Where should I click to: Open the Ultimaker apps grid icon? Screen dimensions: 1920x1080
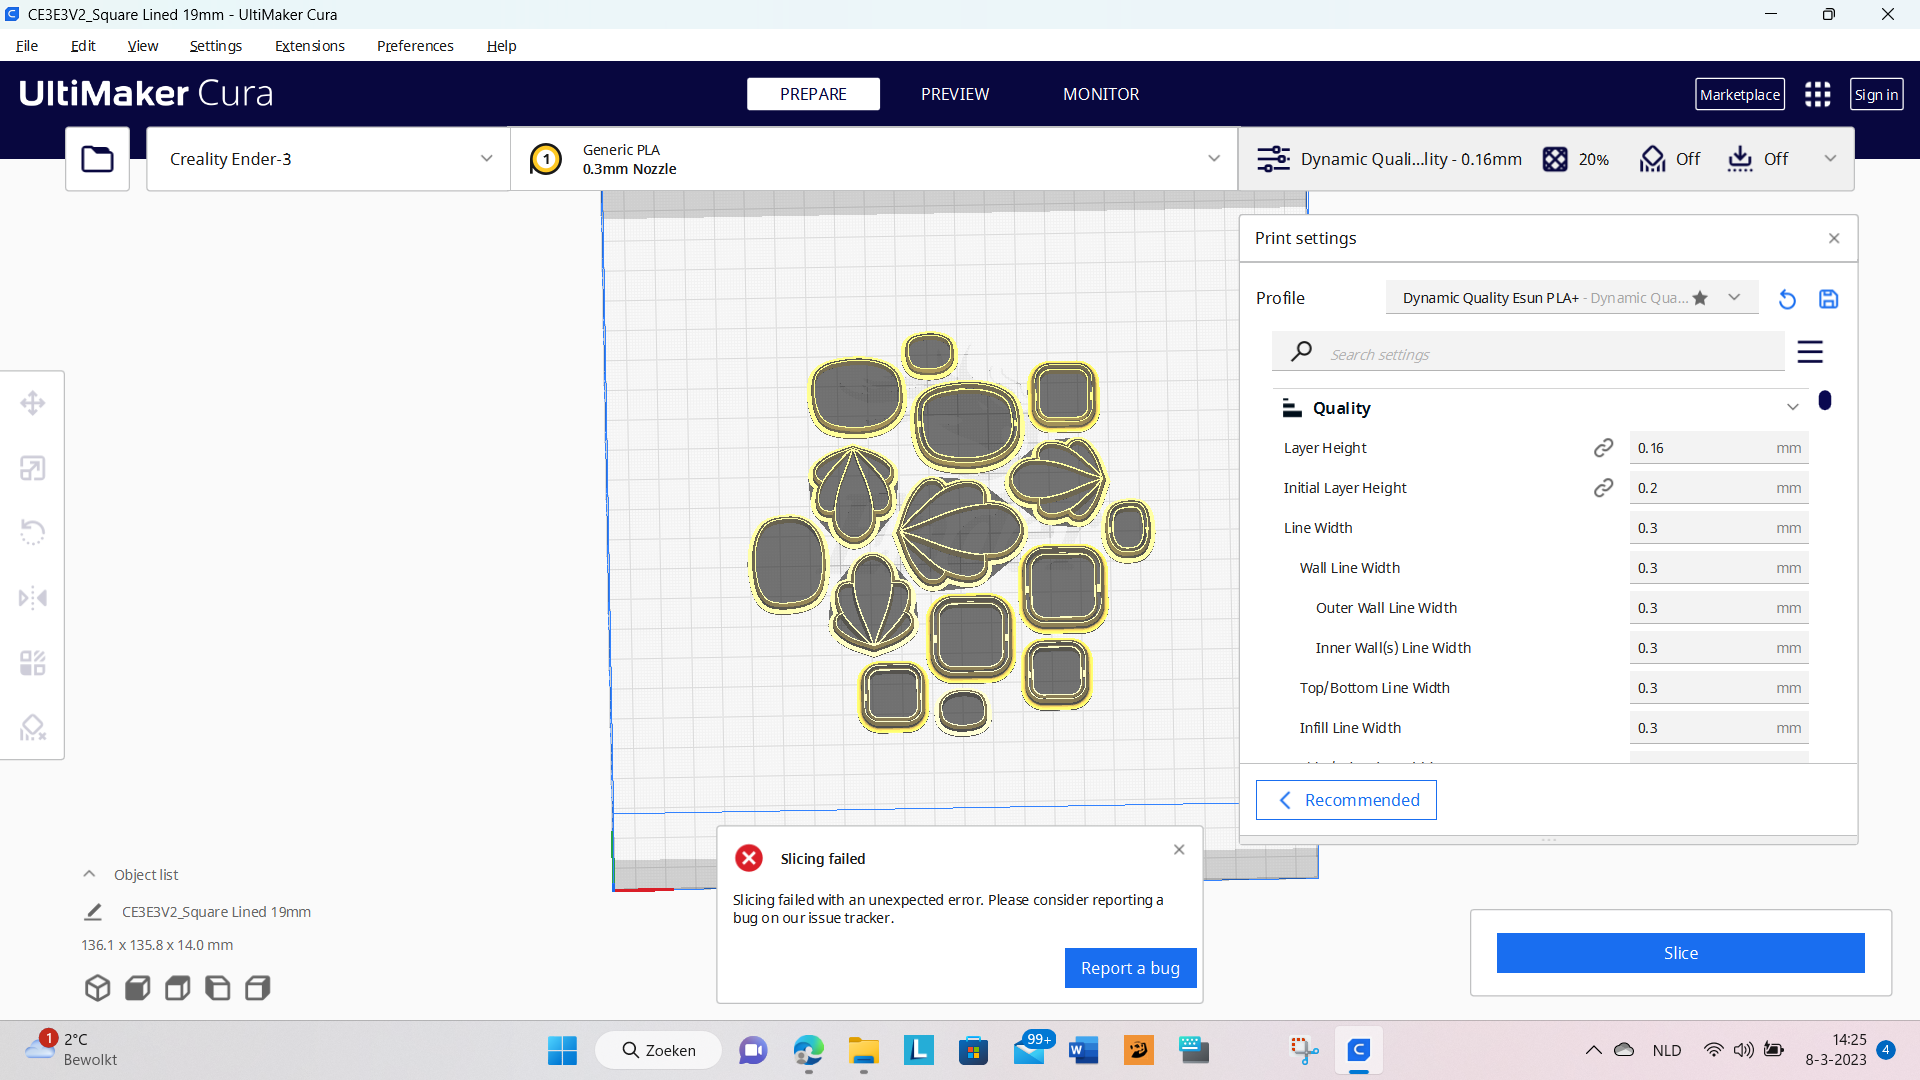point(1818,94)
